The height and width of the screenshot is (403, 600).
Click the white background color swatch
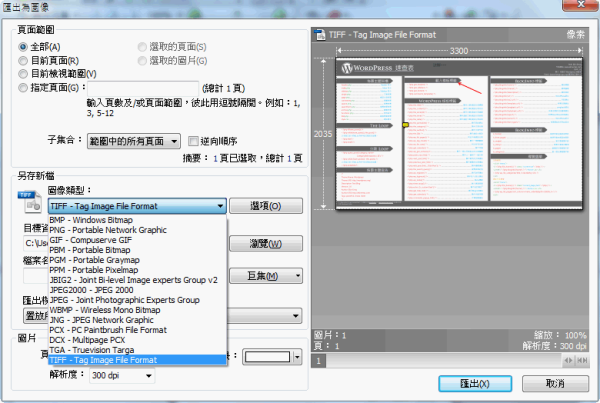[267, 357]
